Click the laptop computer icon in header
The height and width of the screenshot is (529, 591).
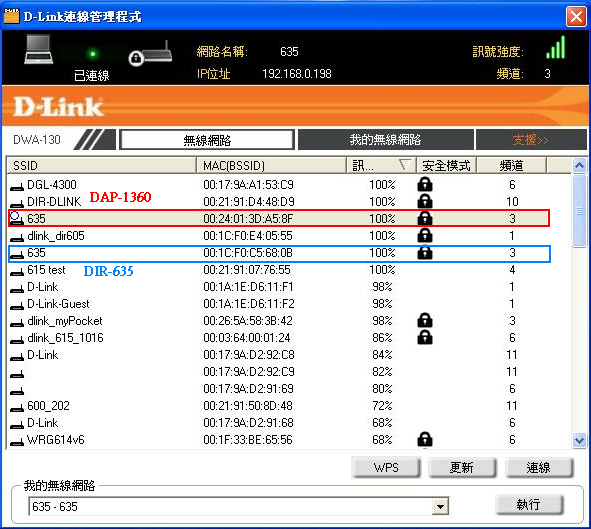point(38,49)
